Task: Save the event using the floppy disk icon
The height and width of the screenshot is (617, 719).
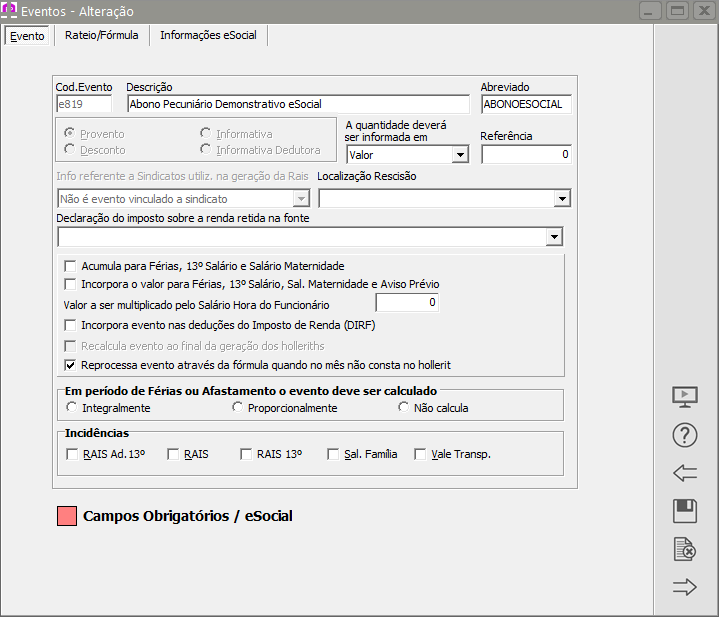Action: tap(685, 511)
